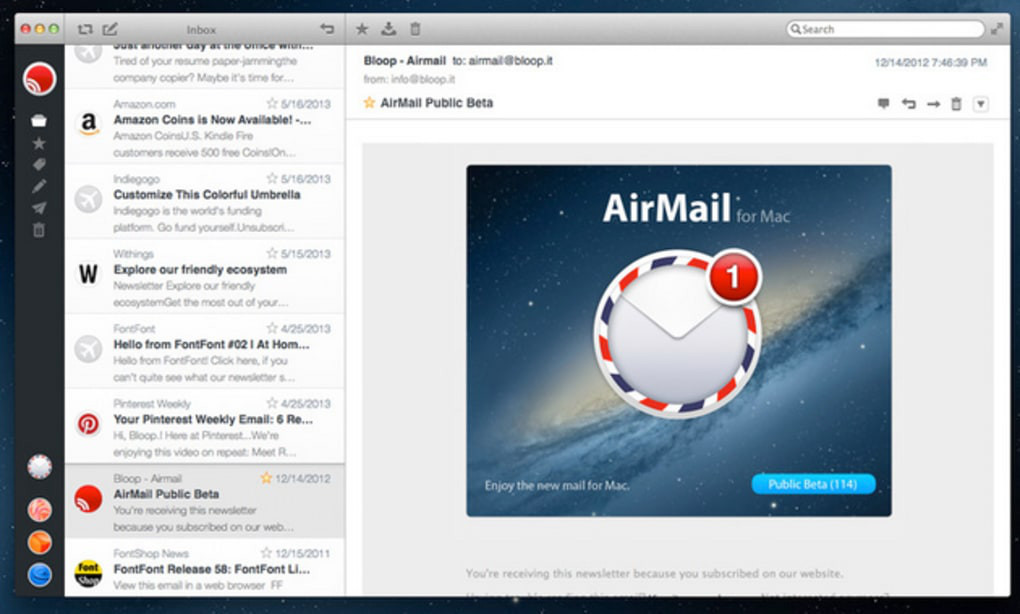Click recipient address airmail@bloop.it

point(510,60)
